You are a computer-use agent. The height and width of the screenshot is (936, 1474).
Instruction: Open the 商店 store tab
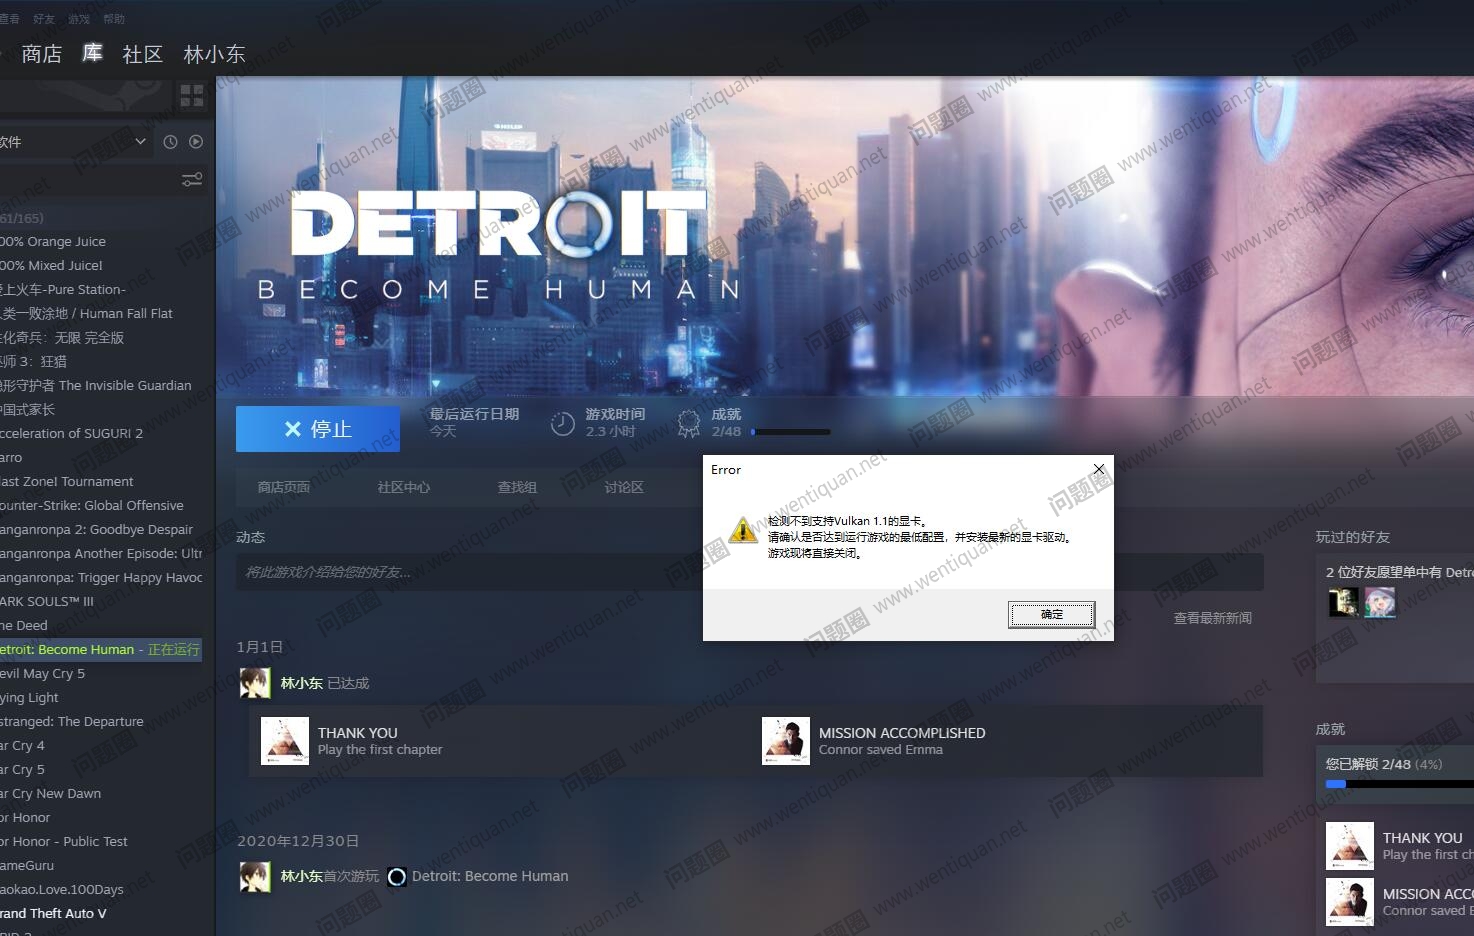[41, 54]
